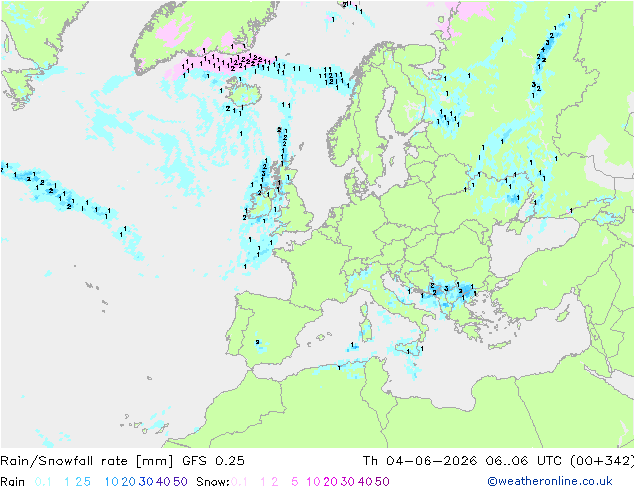The image size is (634, 490).
Task: Click the 'Rain/Snowfall rate [mm]' title text
Action: (87, 460)
